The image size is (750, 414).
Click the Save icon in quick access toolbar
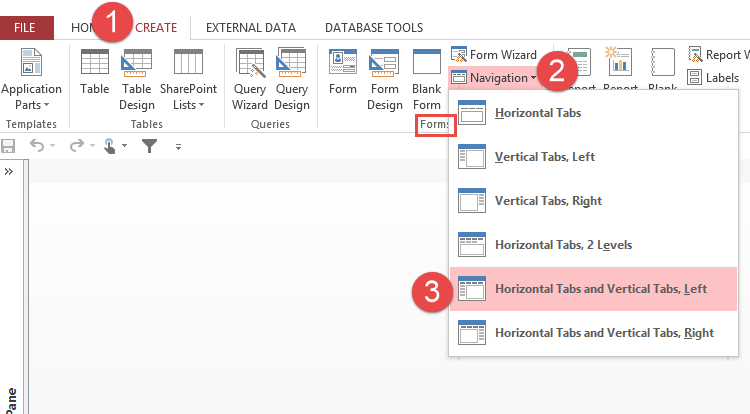[8, 146]
